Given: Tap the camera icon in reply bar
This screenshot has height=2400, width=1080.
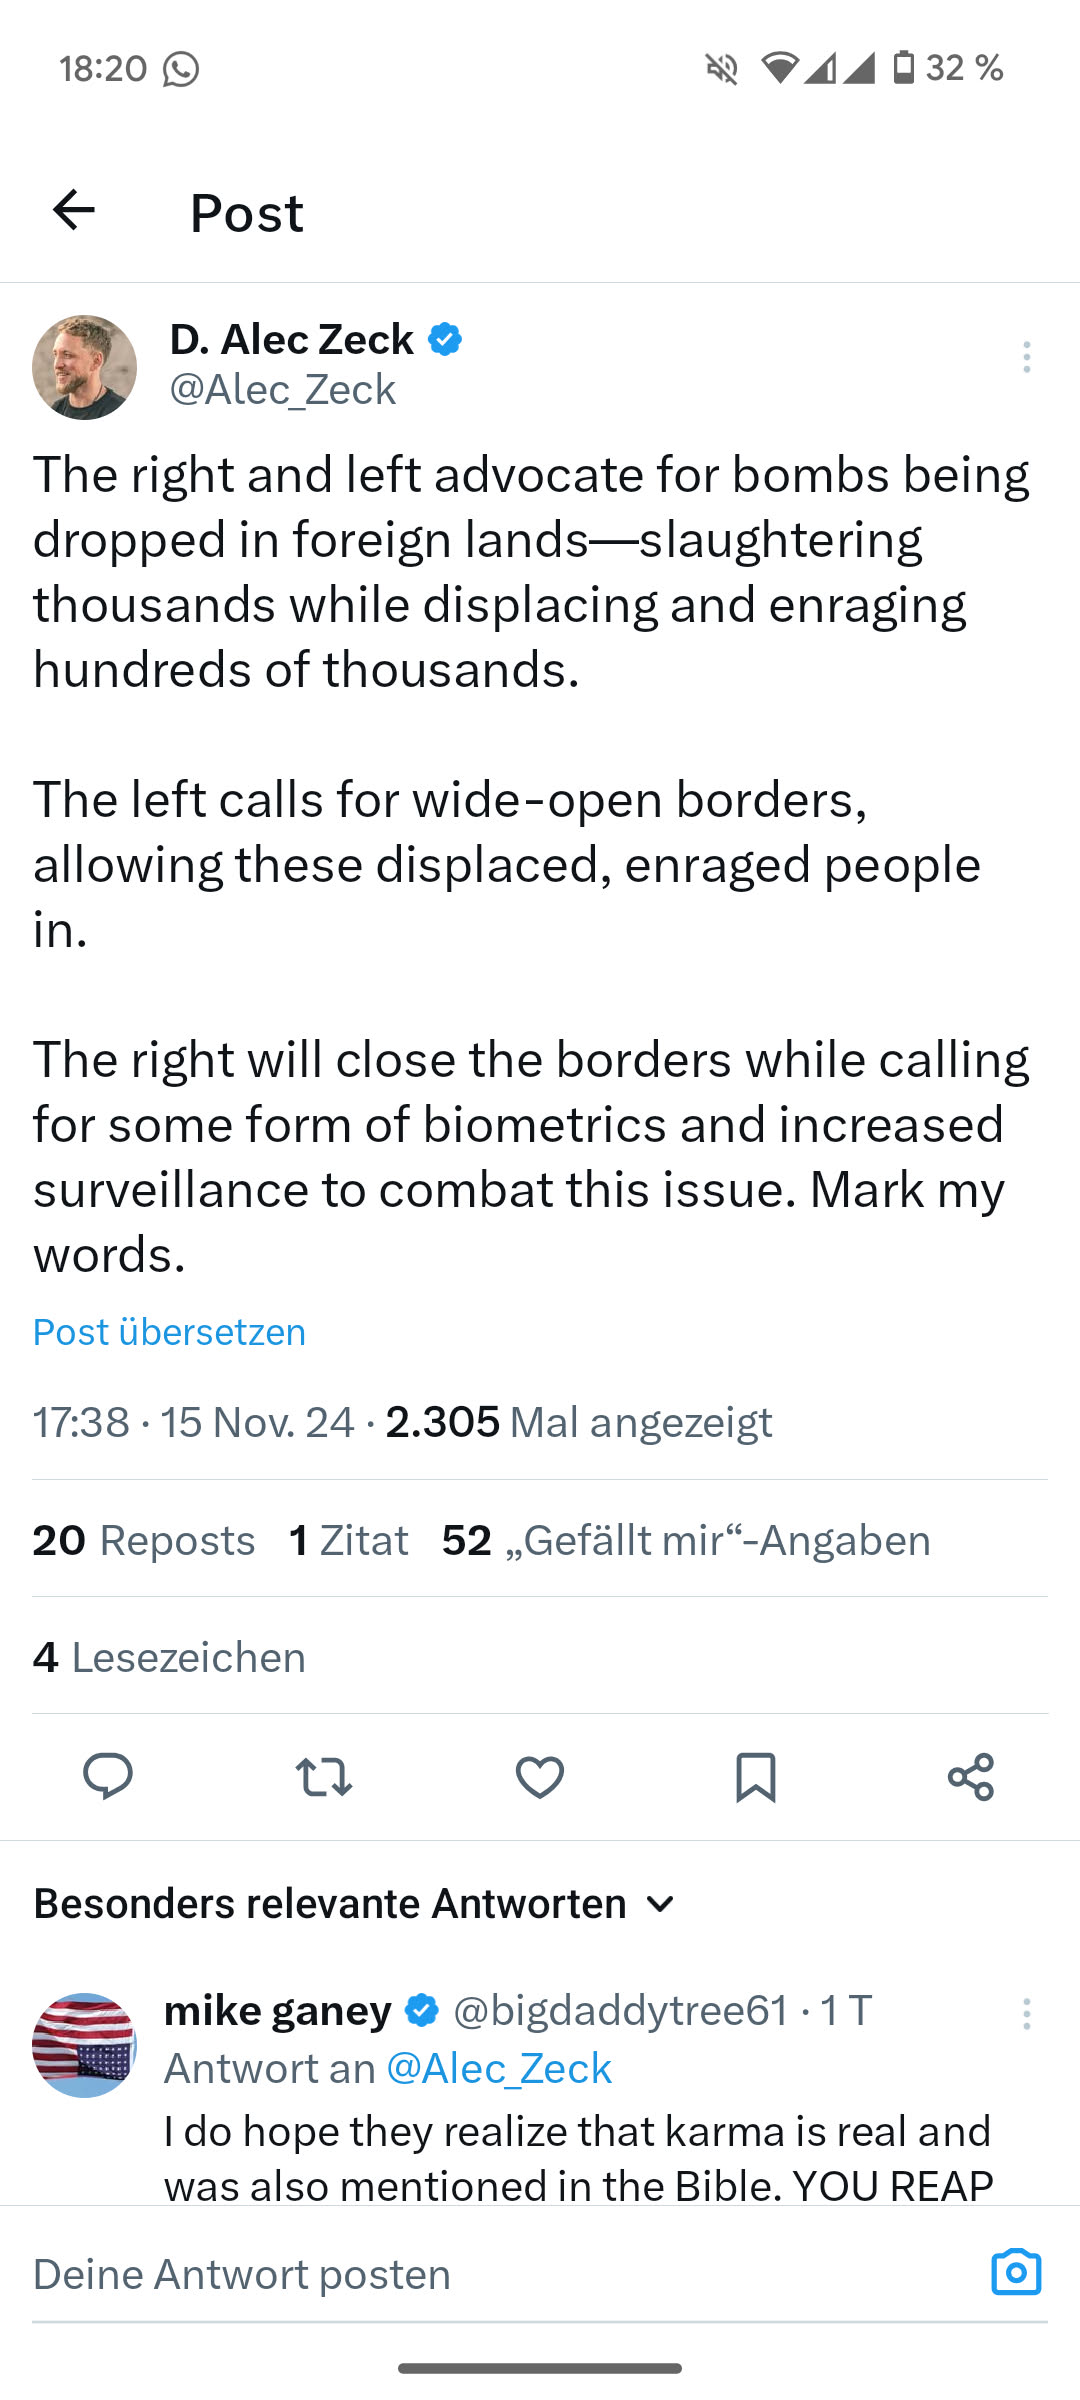Looking at the screenshot, I should [1016, 2273].
